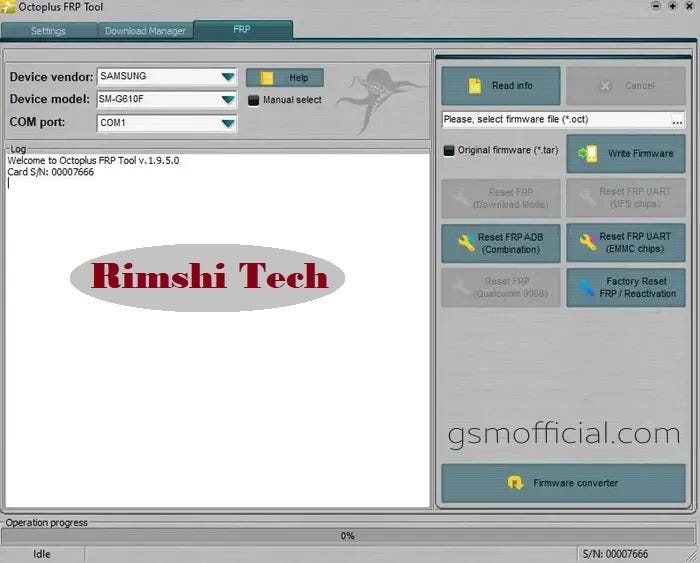Expand the COM port dropdown arrow
This screenshot has height=563, width=700.
point(228,123)
